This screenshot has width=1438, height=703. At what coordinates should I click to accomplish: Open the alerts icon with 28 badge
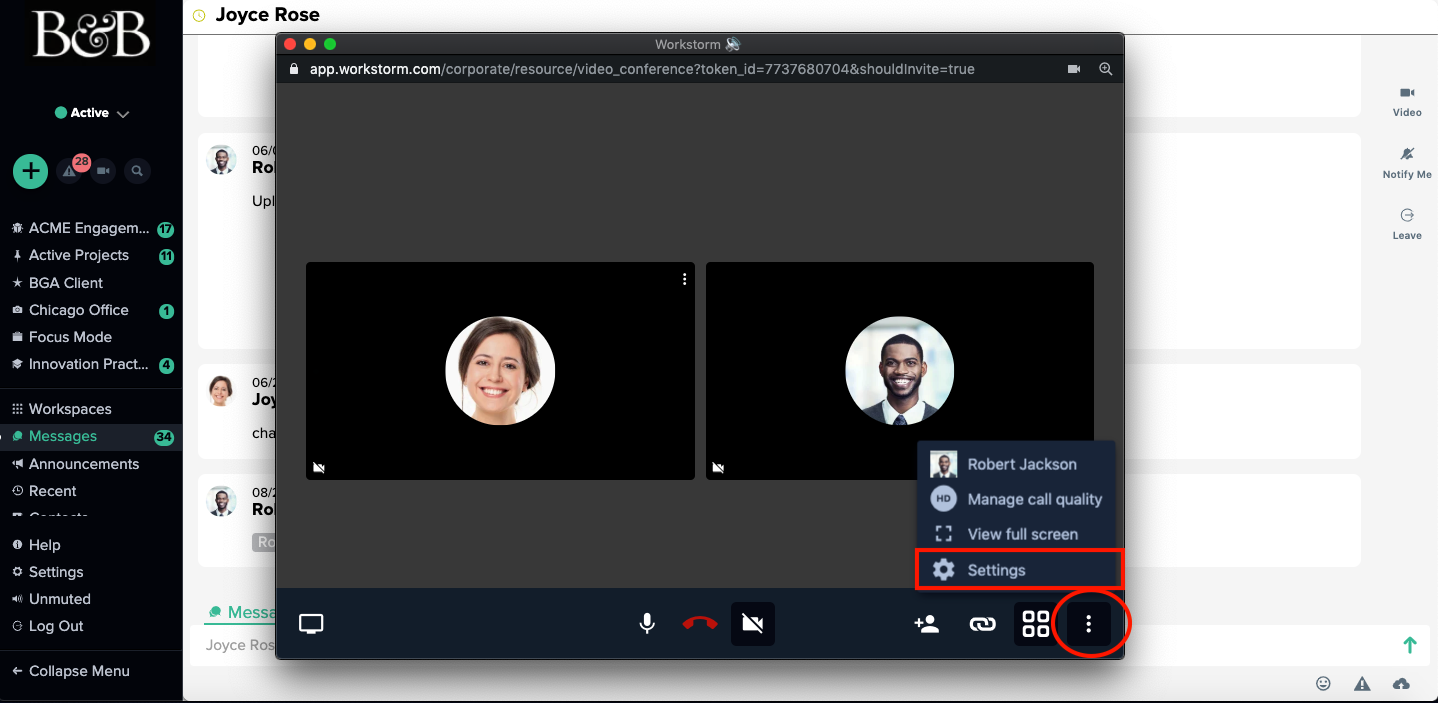[70, 171]
